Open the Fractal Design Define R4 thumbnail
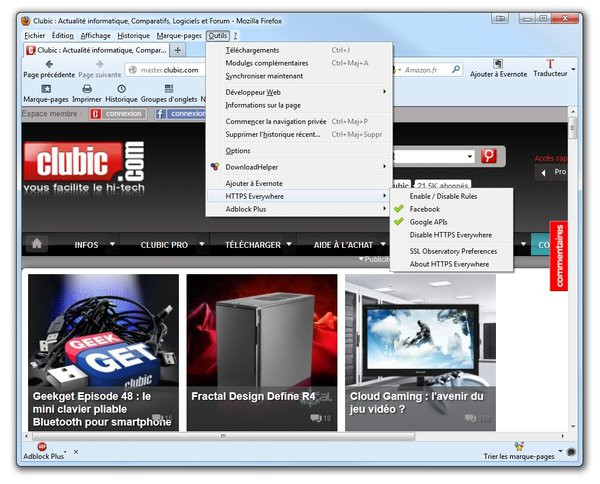 click(x=262, y=352)
